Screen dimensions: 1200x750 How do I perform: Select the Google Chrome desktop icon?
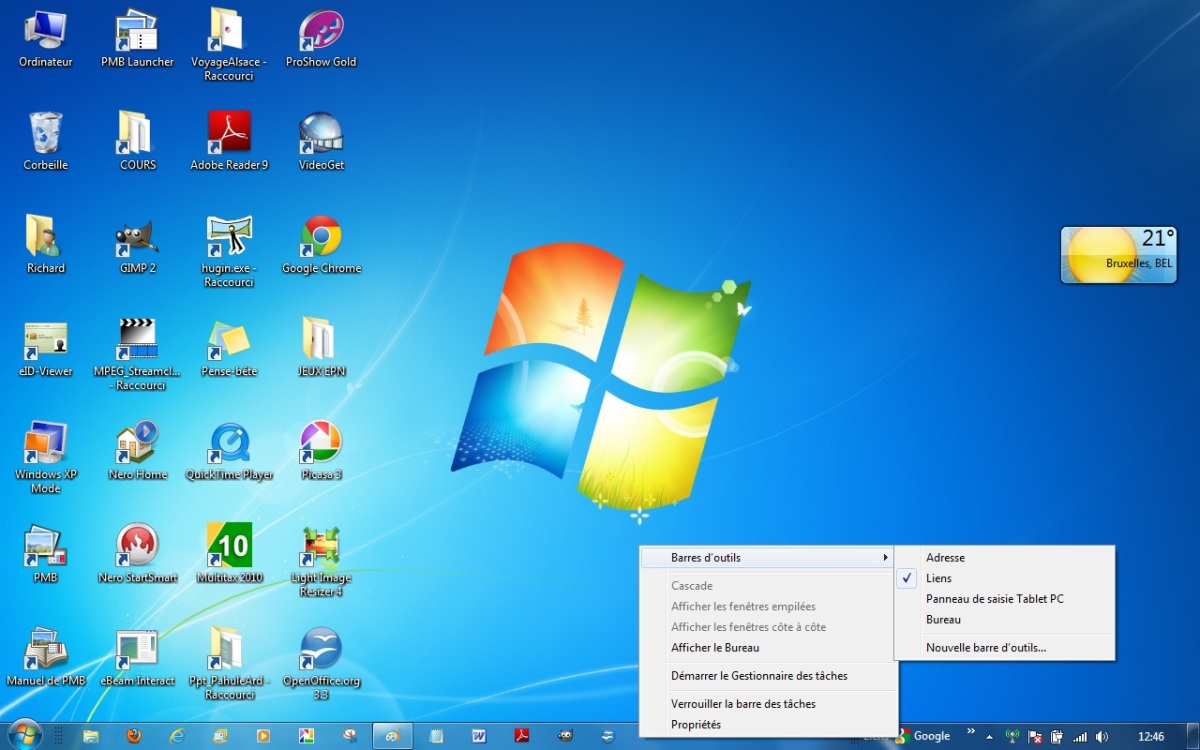[x=321, y=245]
